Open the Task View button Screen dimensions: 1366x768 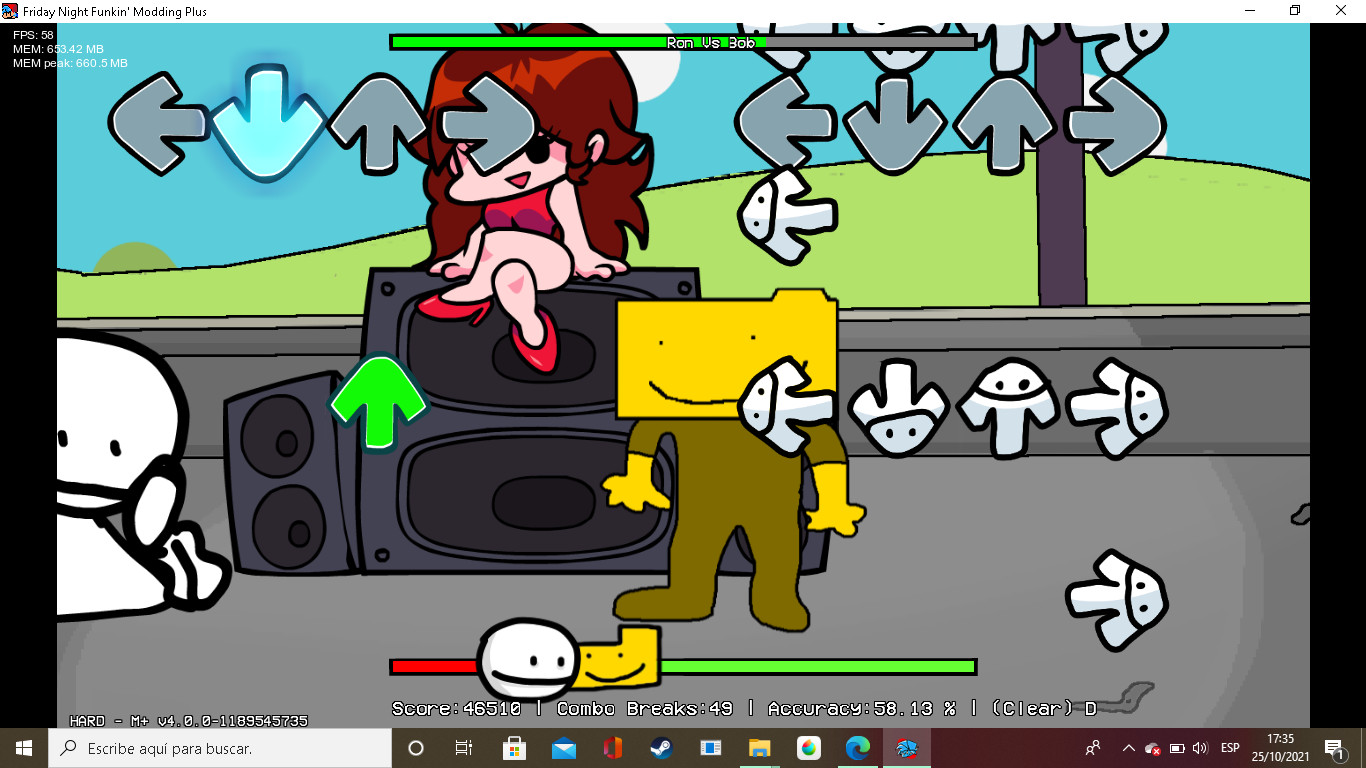(x=464, y=748)
